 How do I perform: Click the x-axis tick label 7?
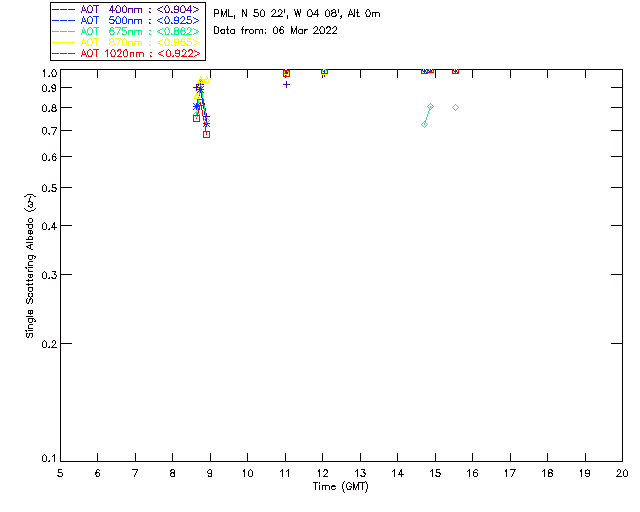(135, 473)
